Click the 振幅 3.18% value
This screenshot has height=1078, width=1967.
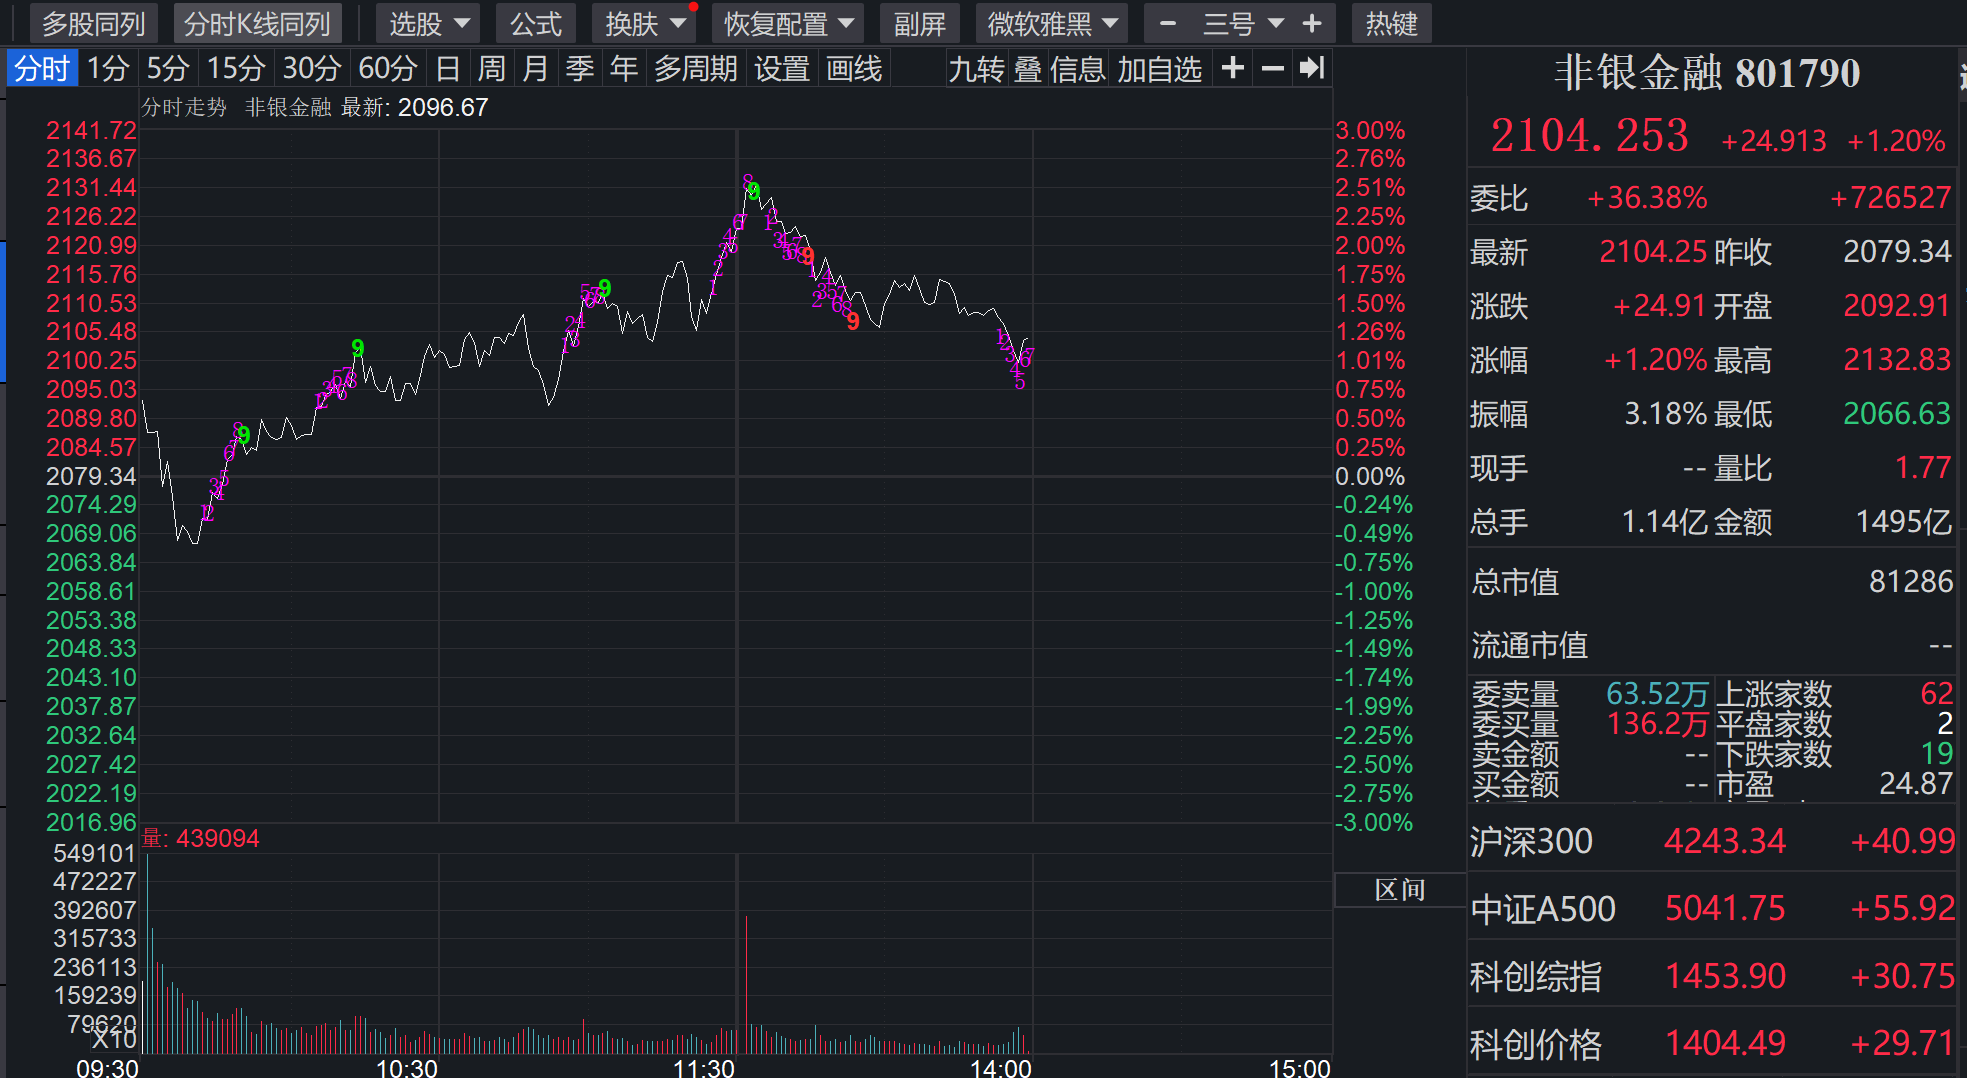tap(1665, 413)
